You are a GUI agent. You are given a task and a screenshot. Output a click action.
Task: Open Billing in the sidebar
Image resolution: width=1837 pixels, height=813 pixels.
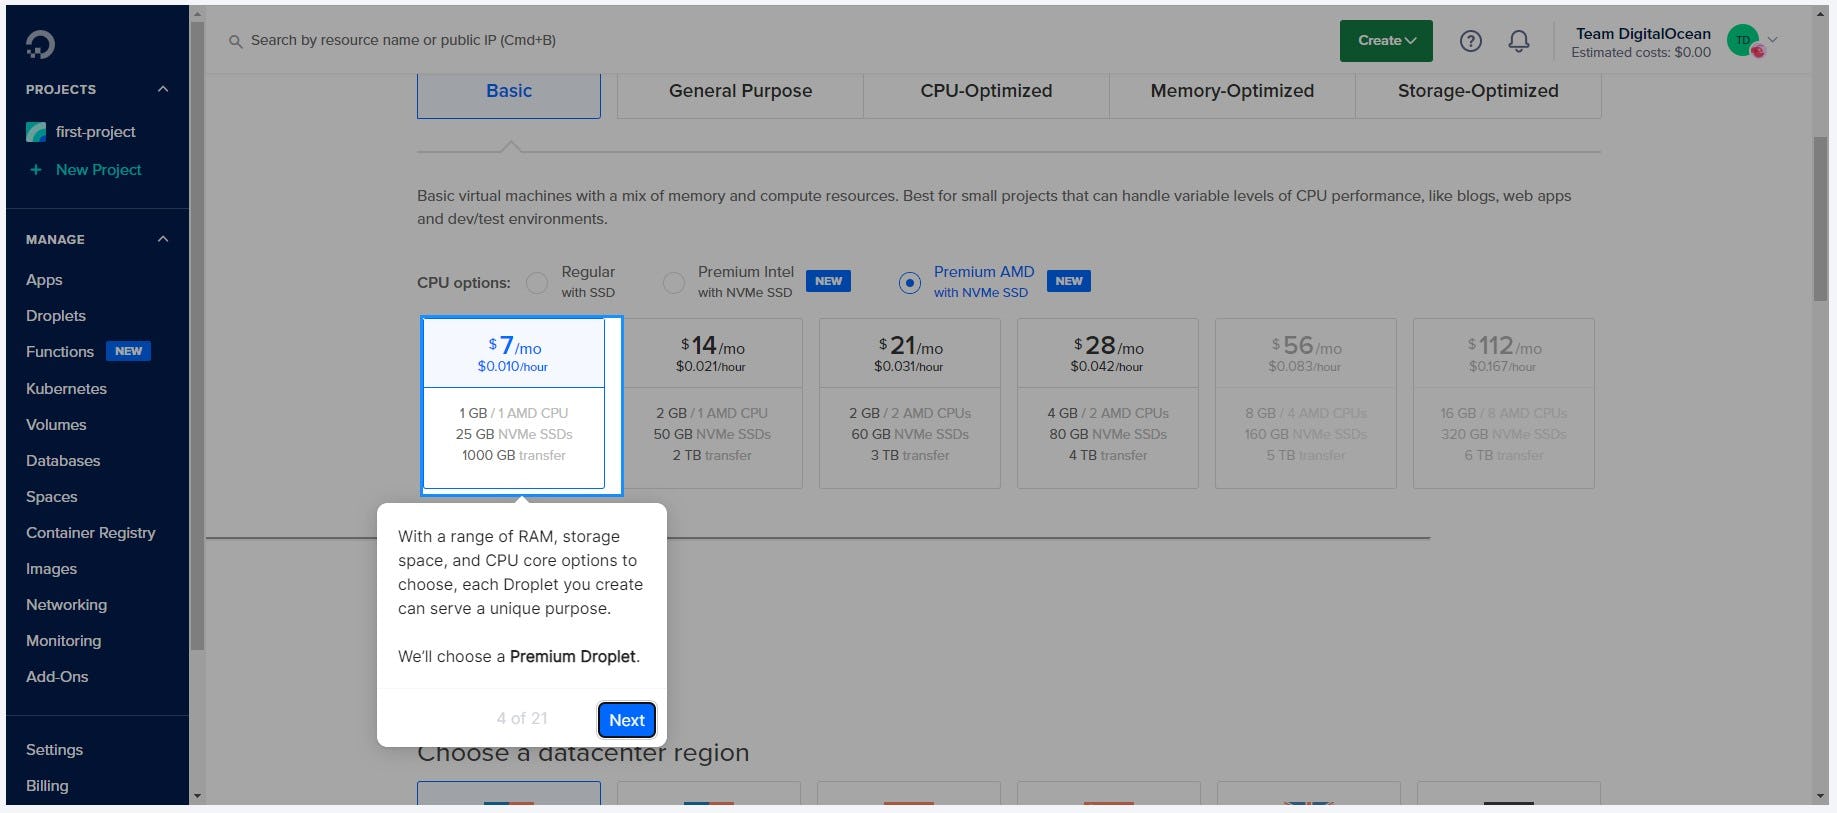[x=47, y=786]
